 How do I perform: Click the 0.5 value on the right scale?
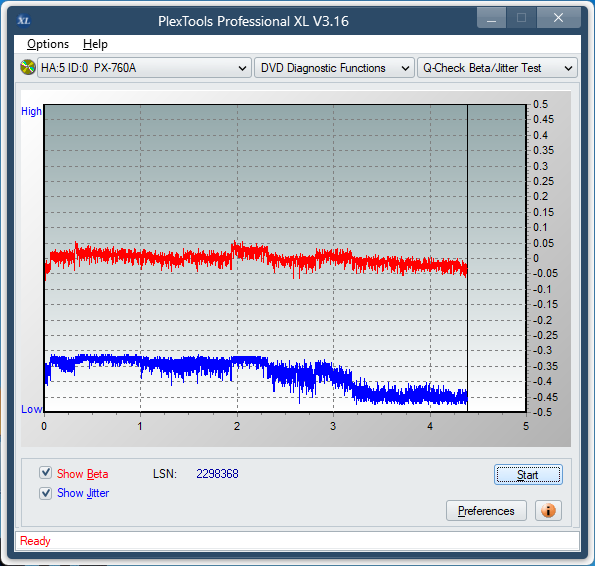point(540,104)
